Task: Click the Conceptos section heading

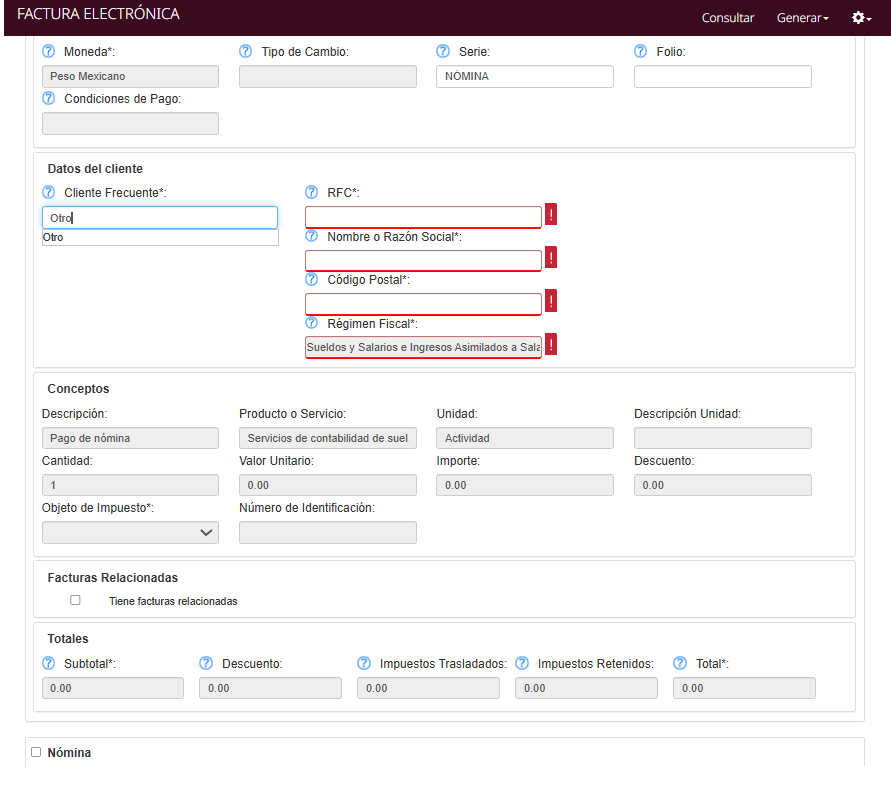Action: tap(78, 389)
